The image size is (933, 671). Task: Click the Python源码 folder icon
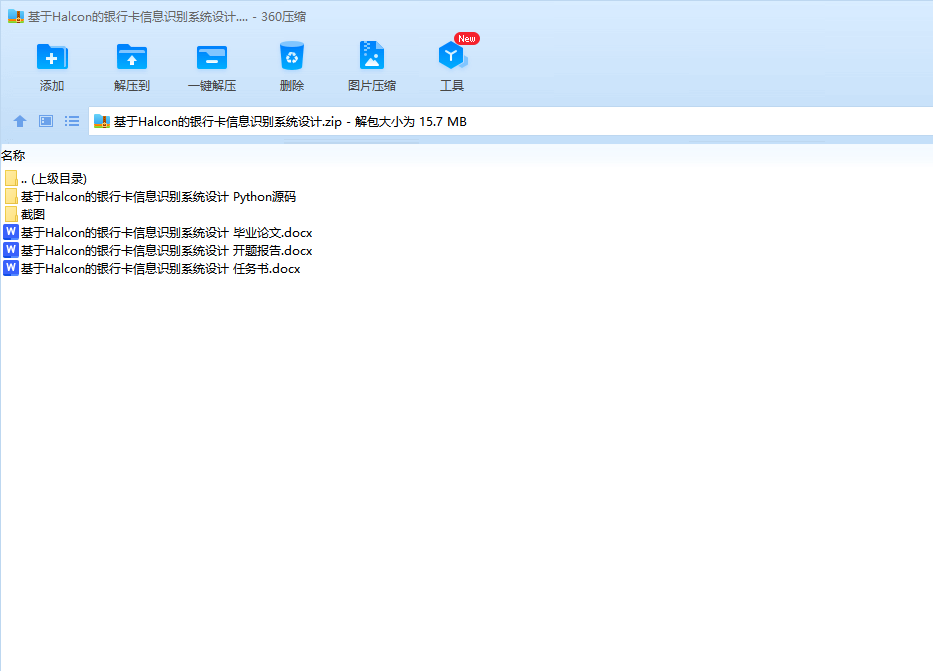pos(11,196)
